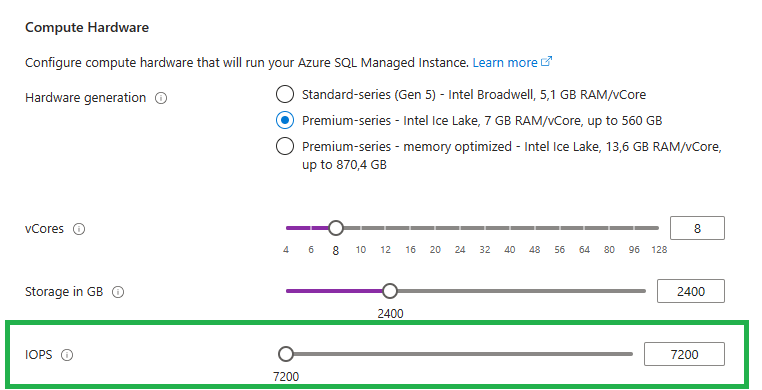Set vCores slider to 32 tick
The height and width of the screenshot is (390, 762).
(x=485, y=228)
